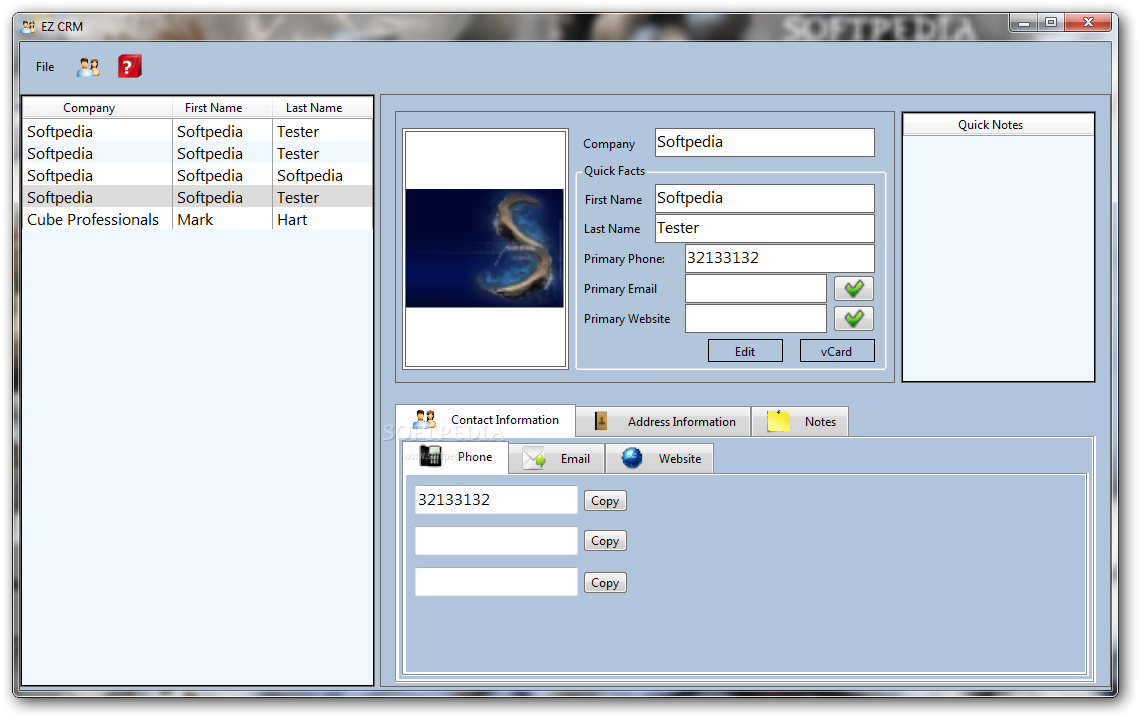The height and width of the screenshot is (718, 1139).
Task: Click the contact photo thumbnail
Action: tap(485, 249)
